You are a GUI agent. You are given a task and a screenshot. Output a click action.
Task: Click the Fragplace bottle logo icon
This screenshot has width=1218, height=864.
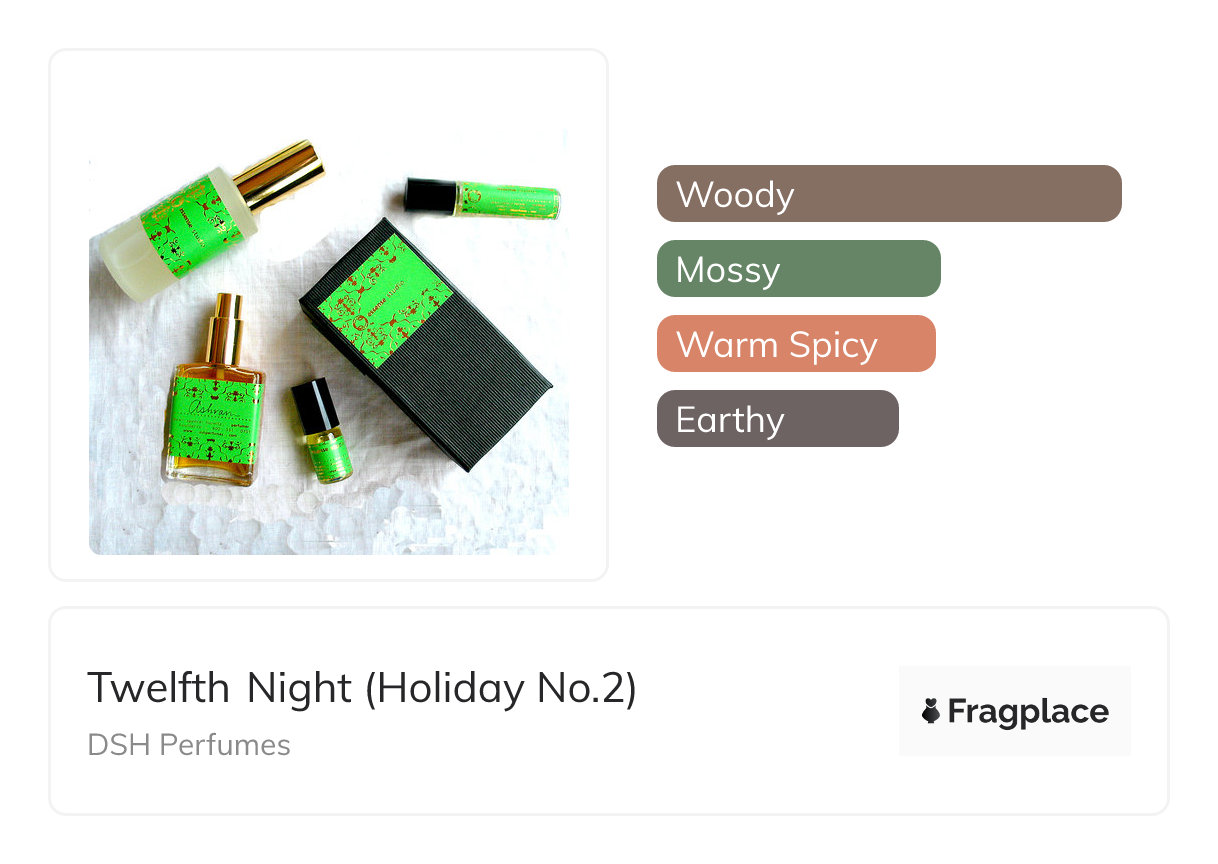[x=931, y=711]
